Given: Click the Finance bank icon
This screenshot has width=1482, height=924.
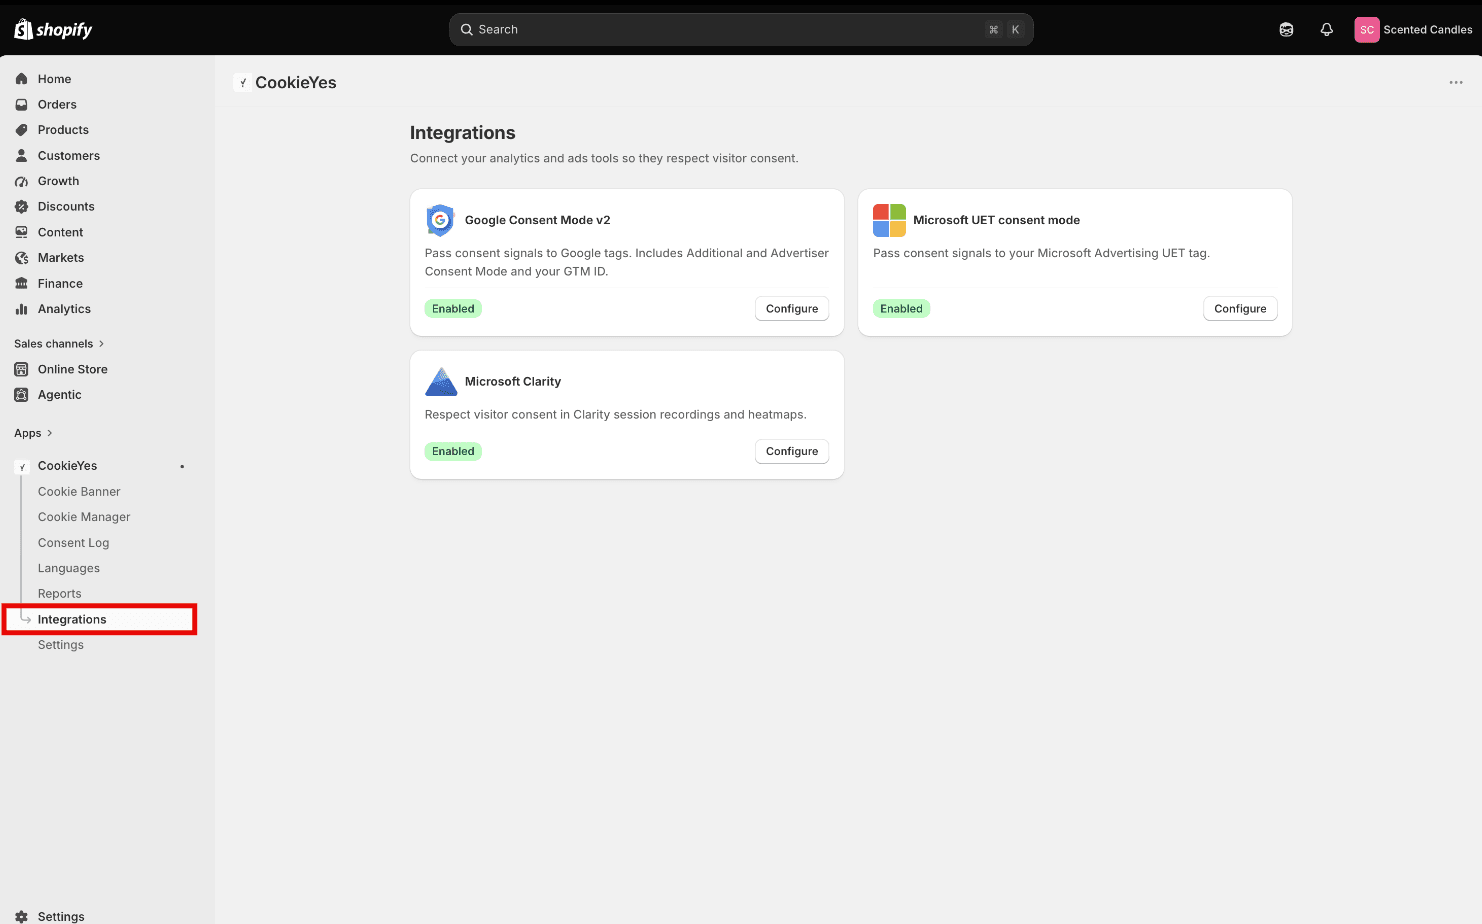Looking at the screenshot, I should 21,284.
